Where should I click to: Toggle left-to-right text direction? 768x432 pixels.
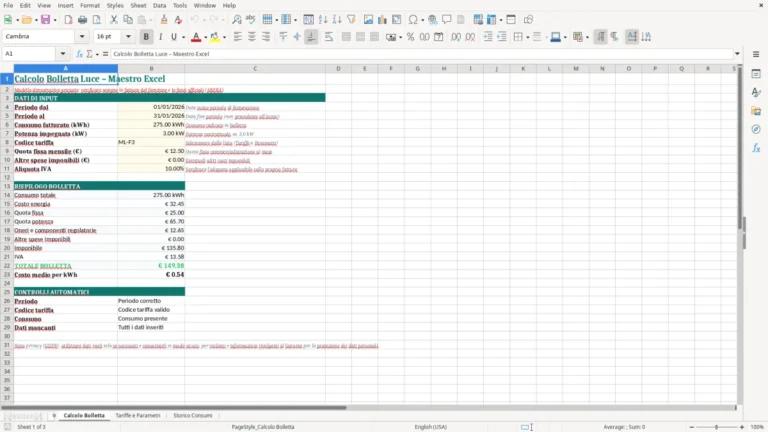[600, 37]
